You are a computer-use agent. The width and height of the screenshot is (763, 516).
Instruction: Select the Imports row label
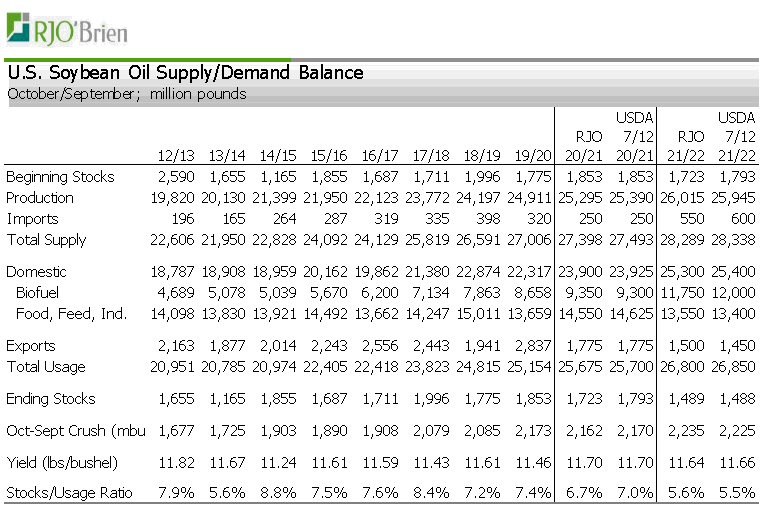pyautogui.click(x=32, y=219)
